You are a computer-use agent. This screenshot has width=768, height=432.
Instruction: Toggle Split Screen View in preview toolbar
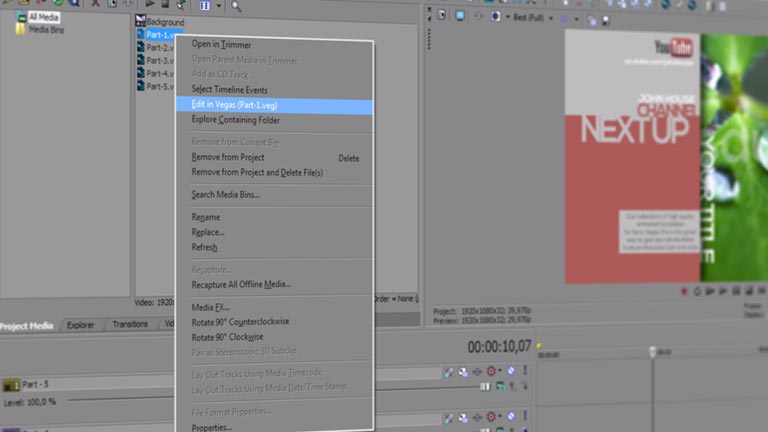coord(495,17)
